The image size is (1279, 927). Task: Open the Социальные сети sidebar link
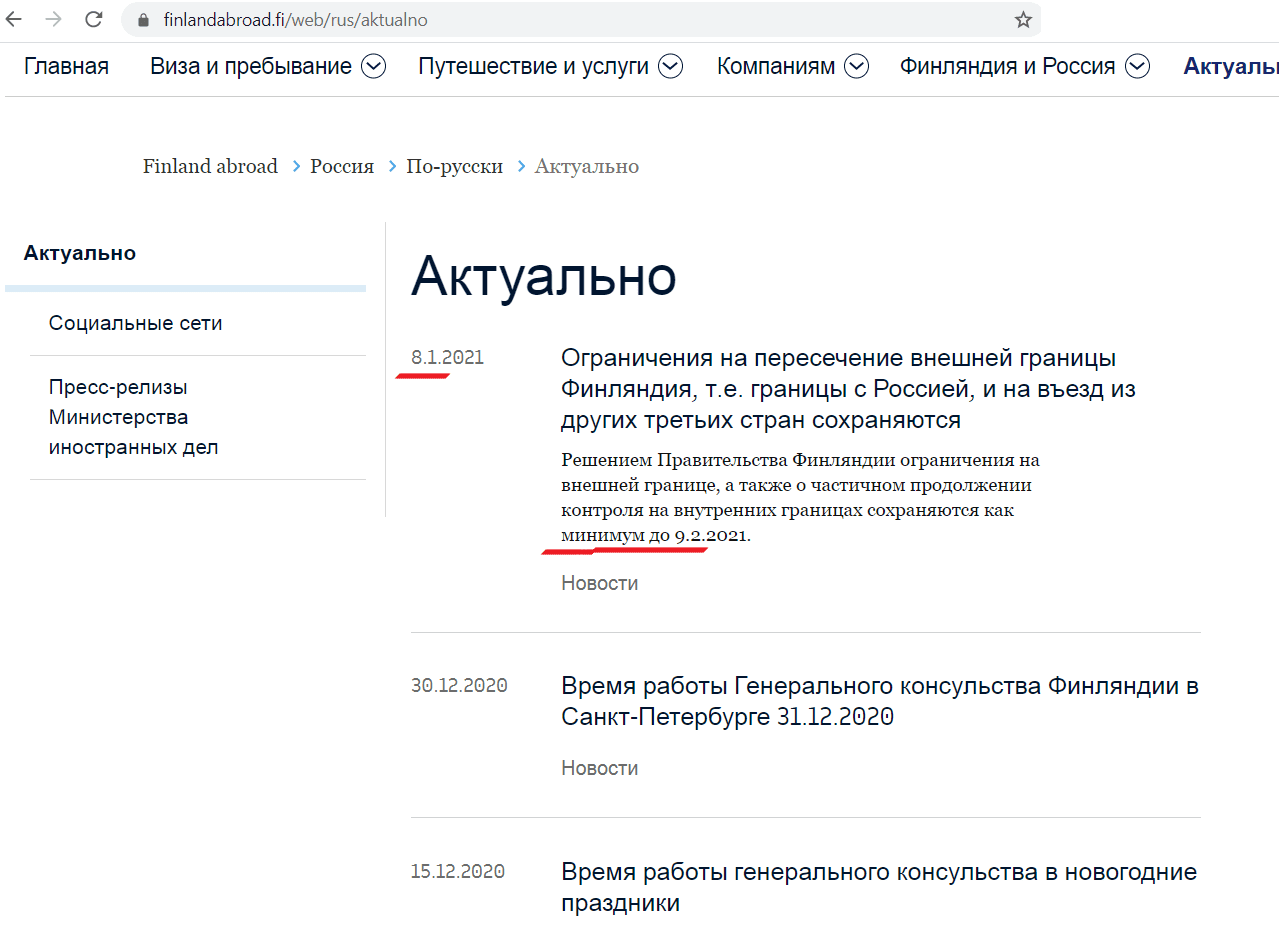tap(136, 322)
